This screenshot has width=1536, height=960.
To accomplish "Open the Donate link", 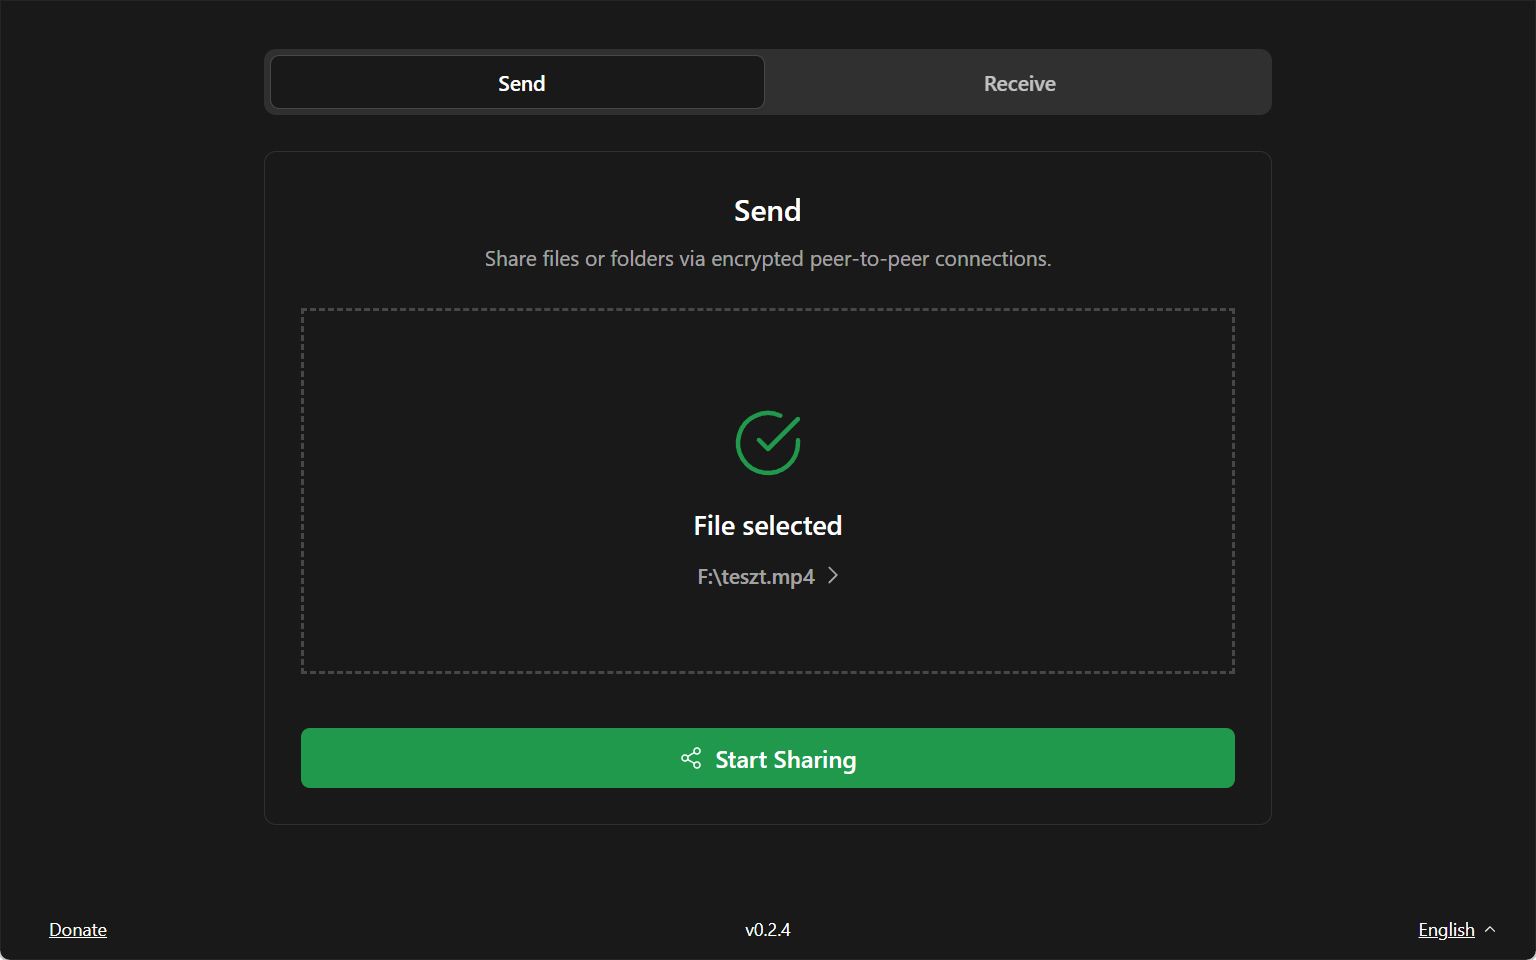I will tap(78, 930).
